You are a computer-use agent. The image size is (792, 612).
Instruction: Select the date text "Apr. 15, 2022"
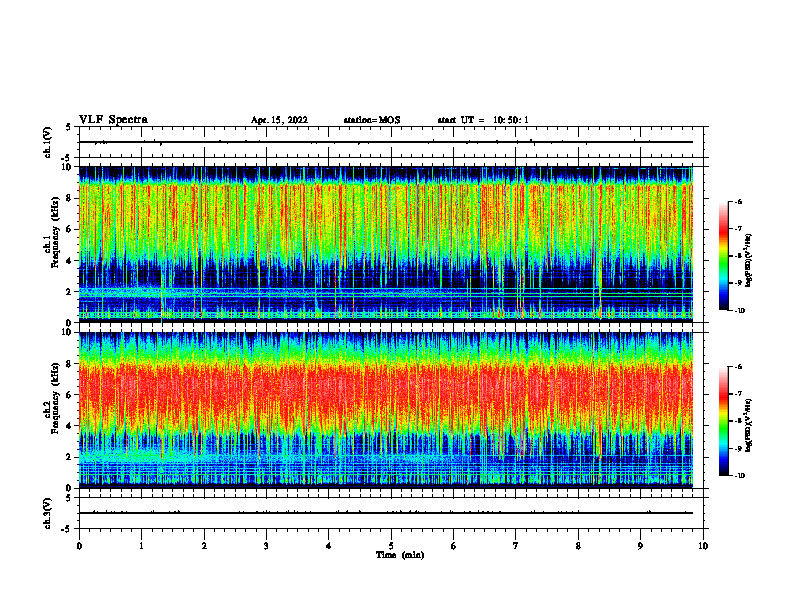[x=279, y=120]
